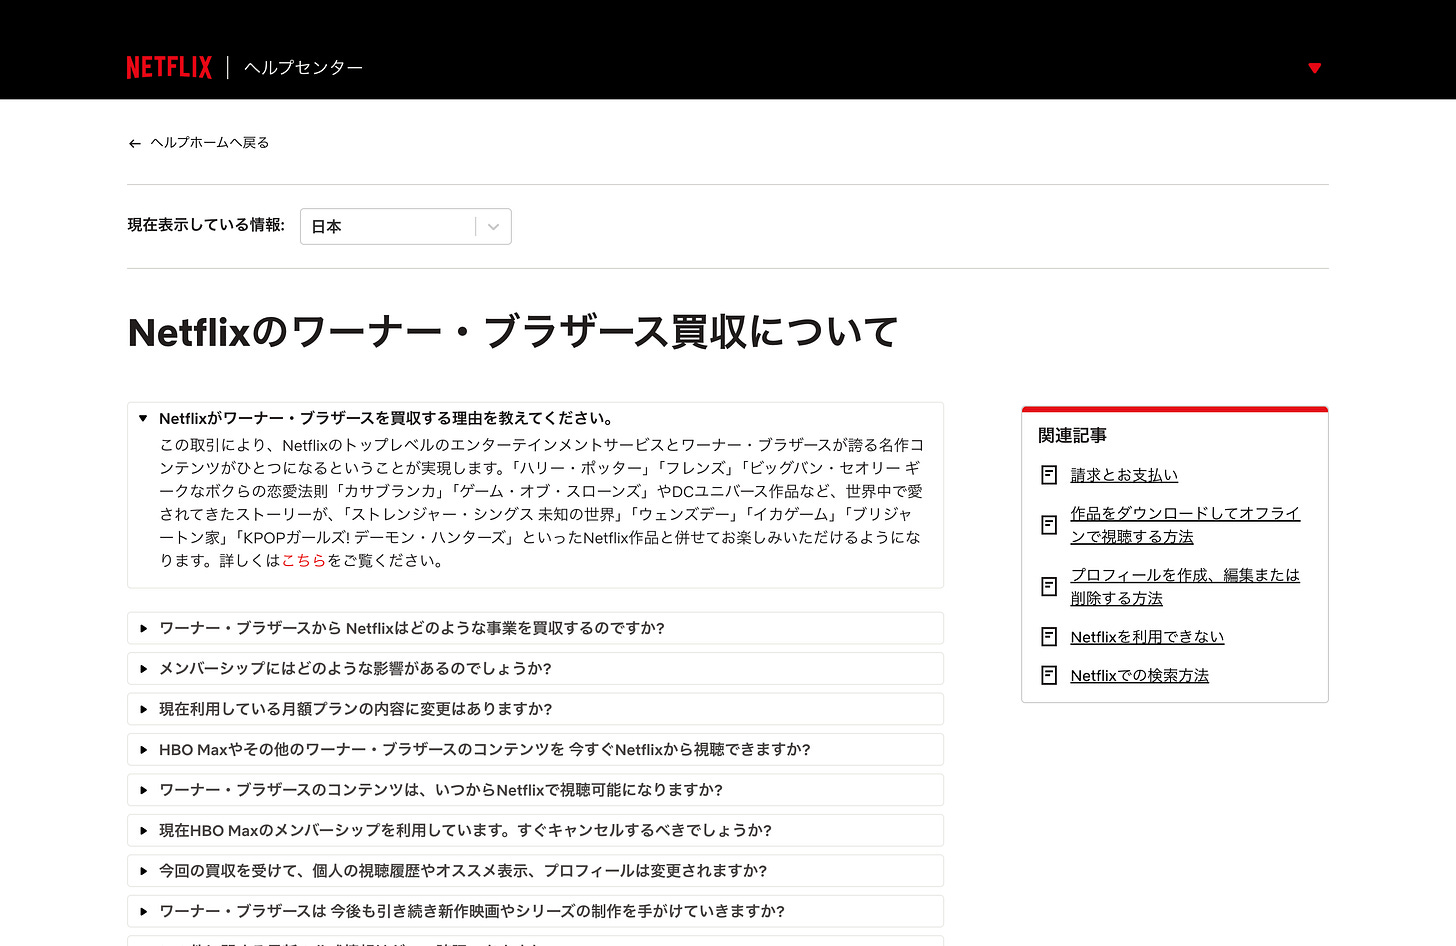The width and height of the screenshot is (1456, 946).
Task: Follow the 請求とお支払い related article link
Action: pos(1124,475)
